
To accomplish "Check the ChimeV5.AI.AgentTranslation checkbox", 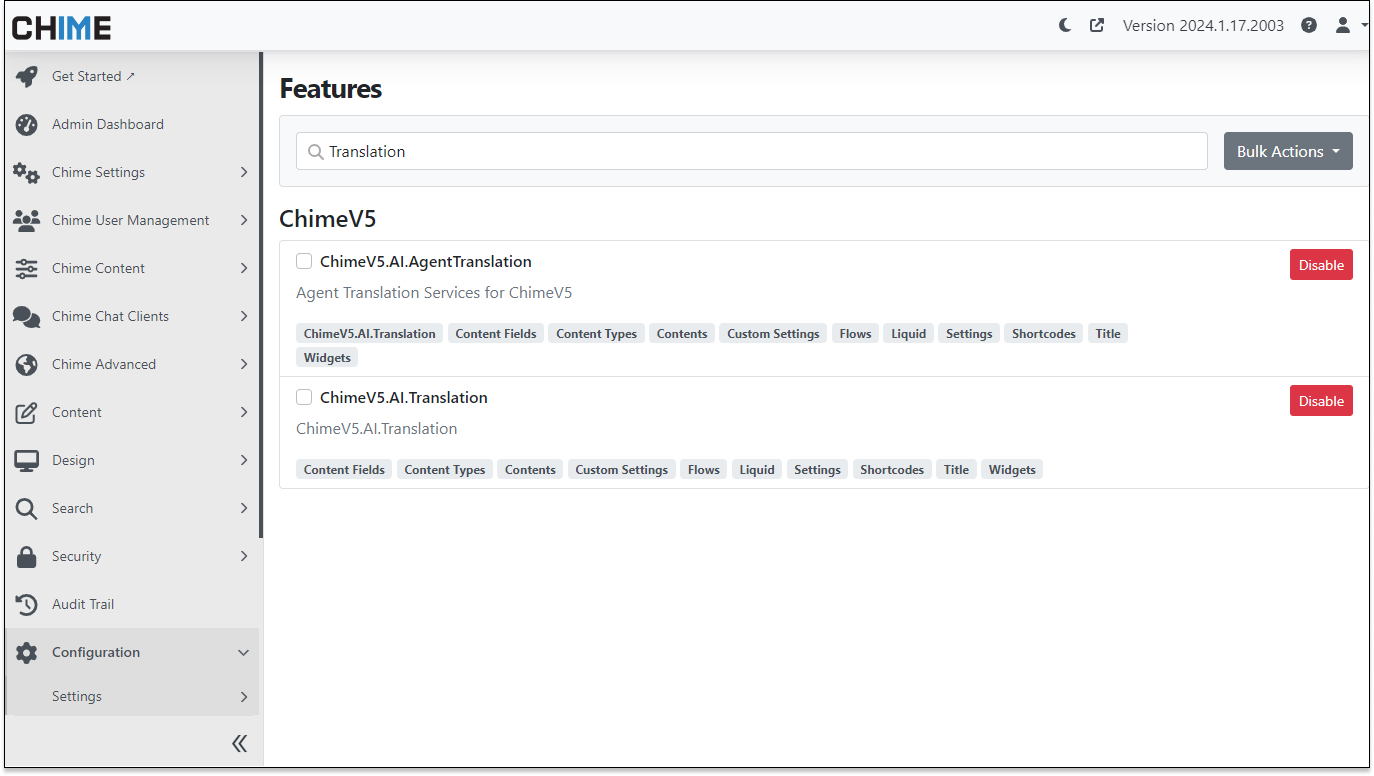I will point(304,261).
